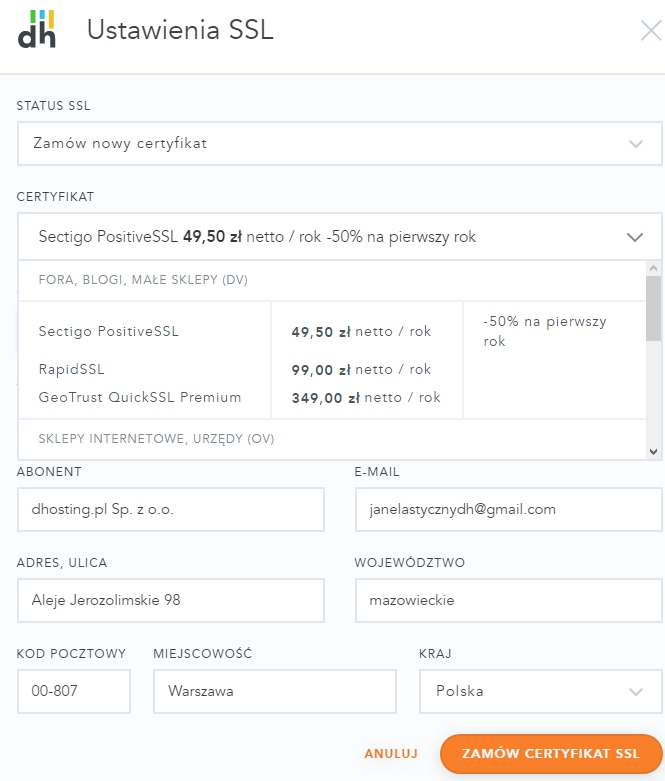Viewport: 665px width, 781px height.
Task: Open the Status SSL dropdown
Action: pos(340,143)
